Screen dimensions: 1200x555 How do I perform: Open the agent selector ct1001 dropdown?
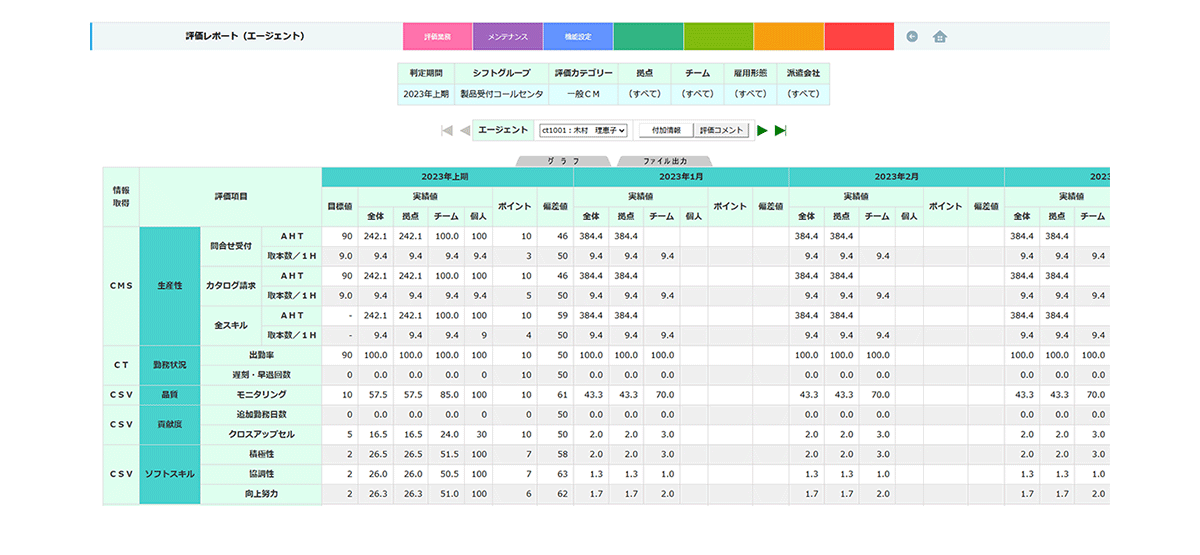tap(583, 130)
